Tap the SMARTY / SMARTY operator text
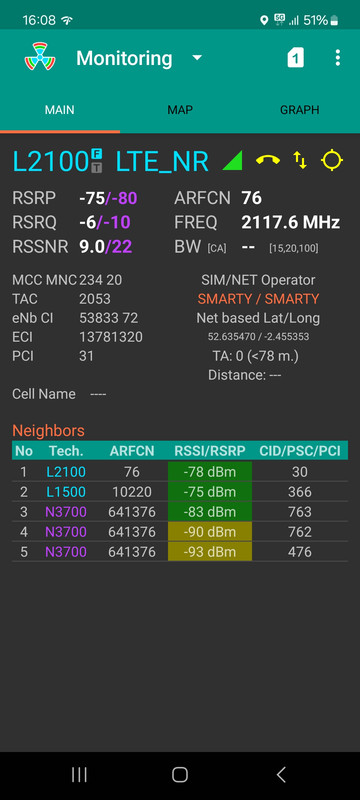This screenshot has height=800, width=360. coord(259,299)
